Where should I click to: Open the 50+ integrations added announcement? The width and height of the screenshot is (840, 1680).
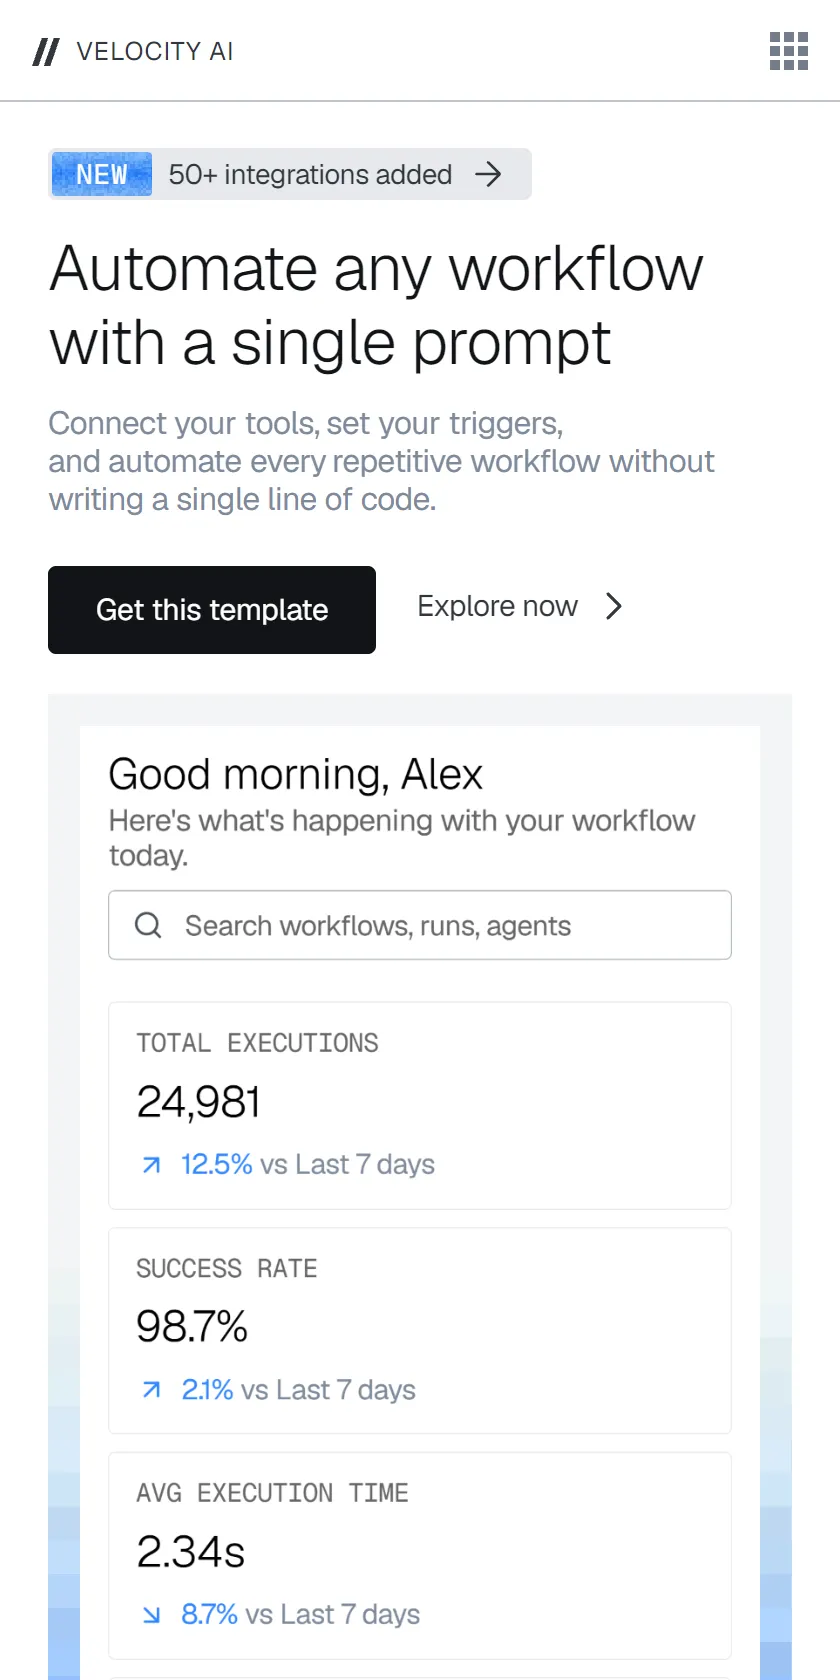pyautogui.click(x=290, y=174)
